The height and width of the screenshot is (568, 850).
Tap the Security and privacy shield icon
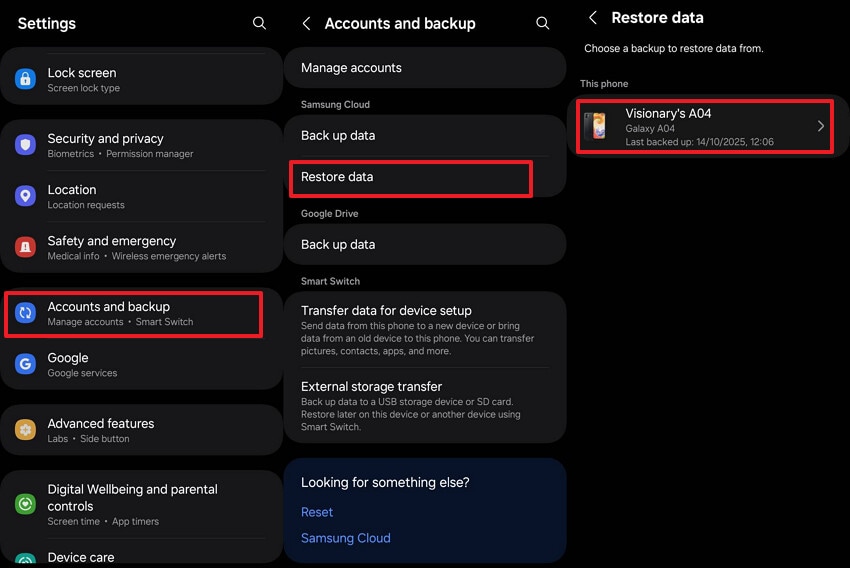coord(25,145)
